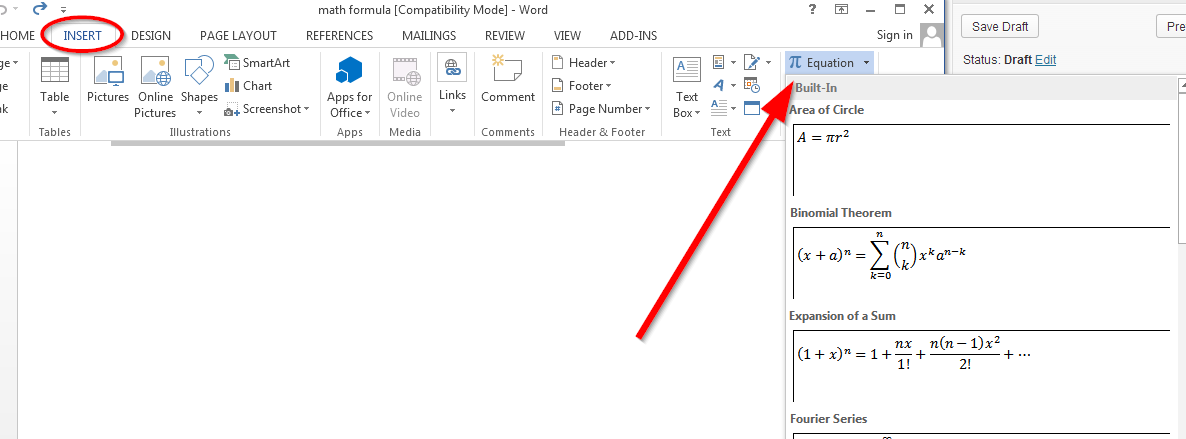Click the Fourier Series heading

828,419
